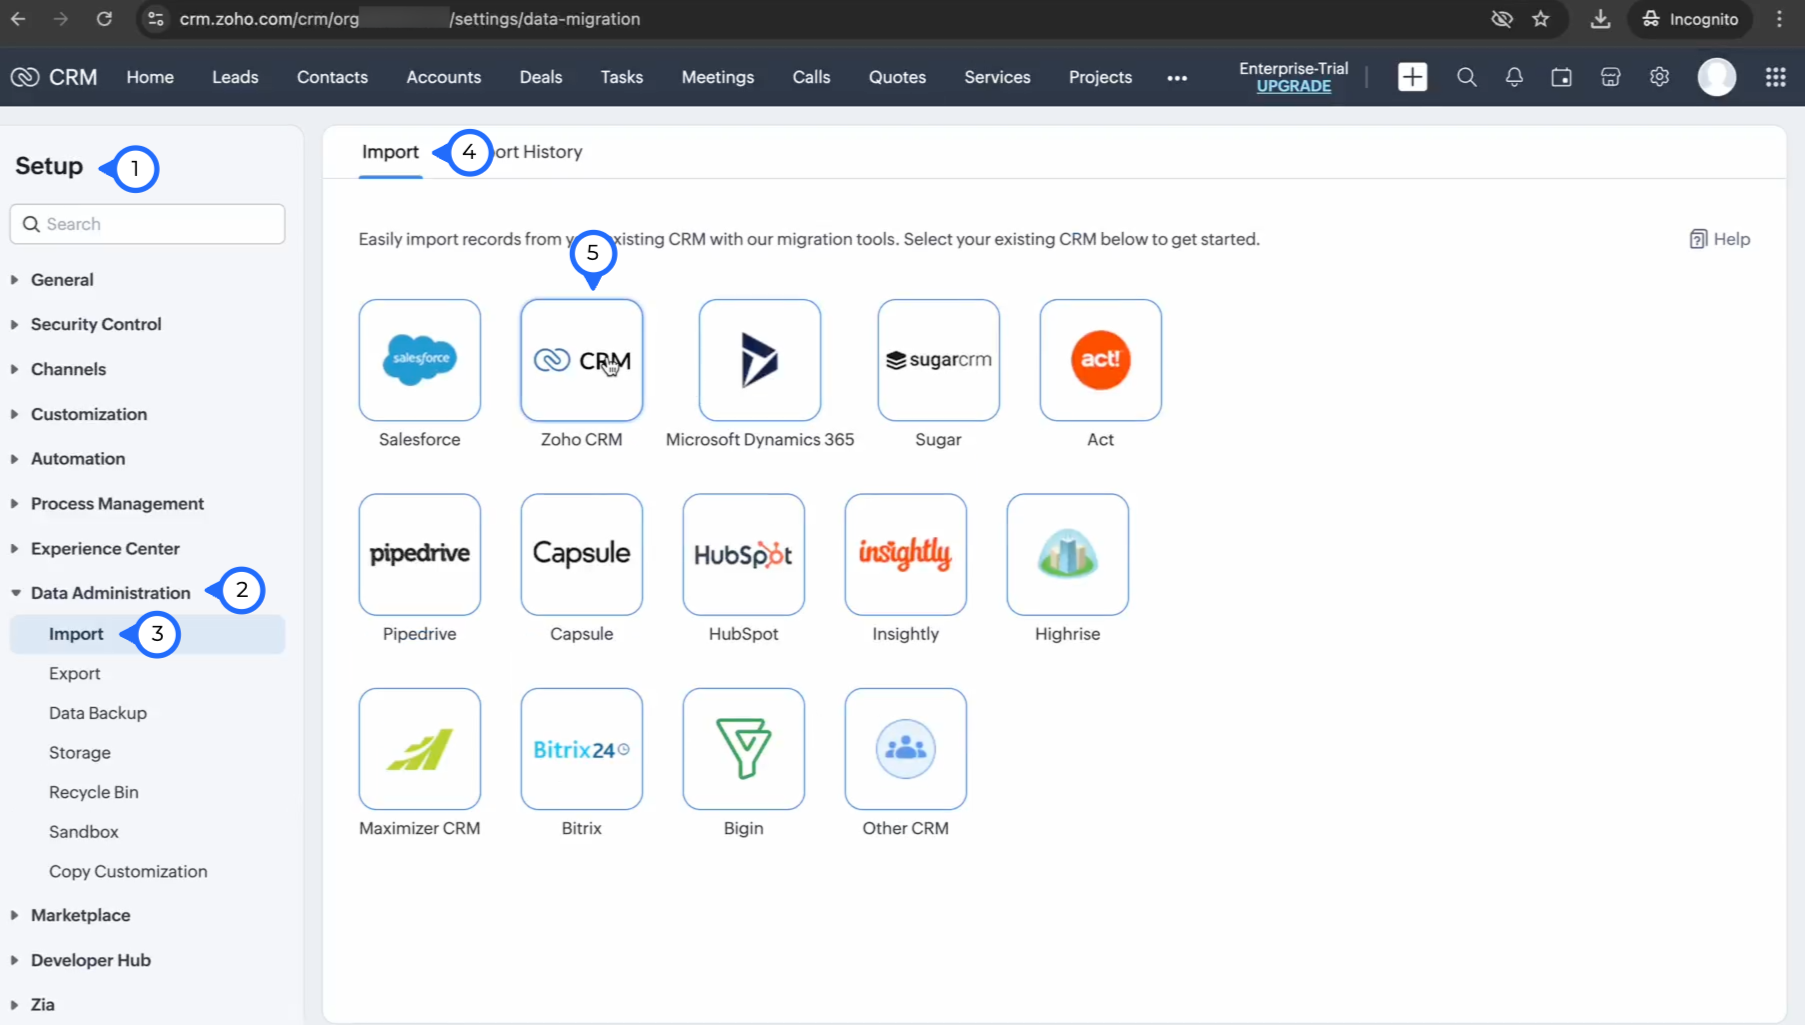Open the Contacts module
This screenshot has height=1025, width=1805.
[332, 77]
